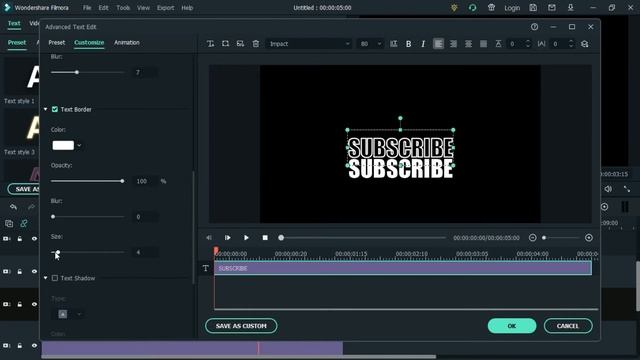
Task: Click the OK button
Action: (512, 326)
